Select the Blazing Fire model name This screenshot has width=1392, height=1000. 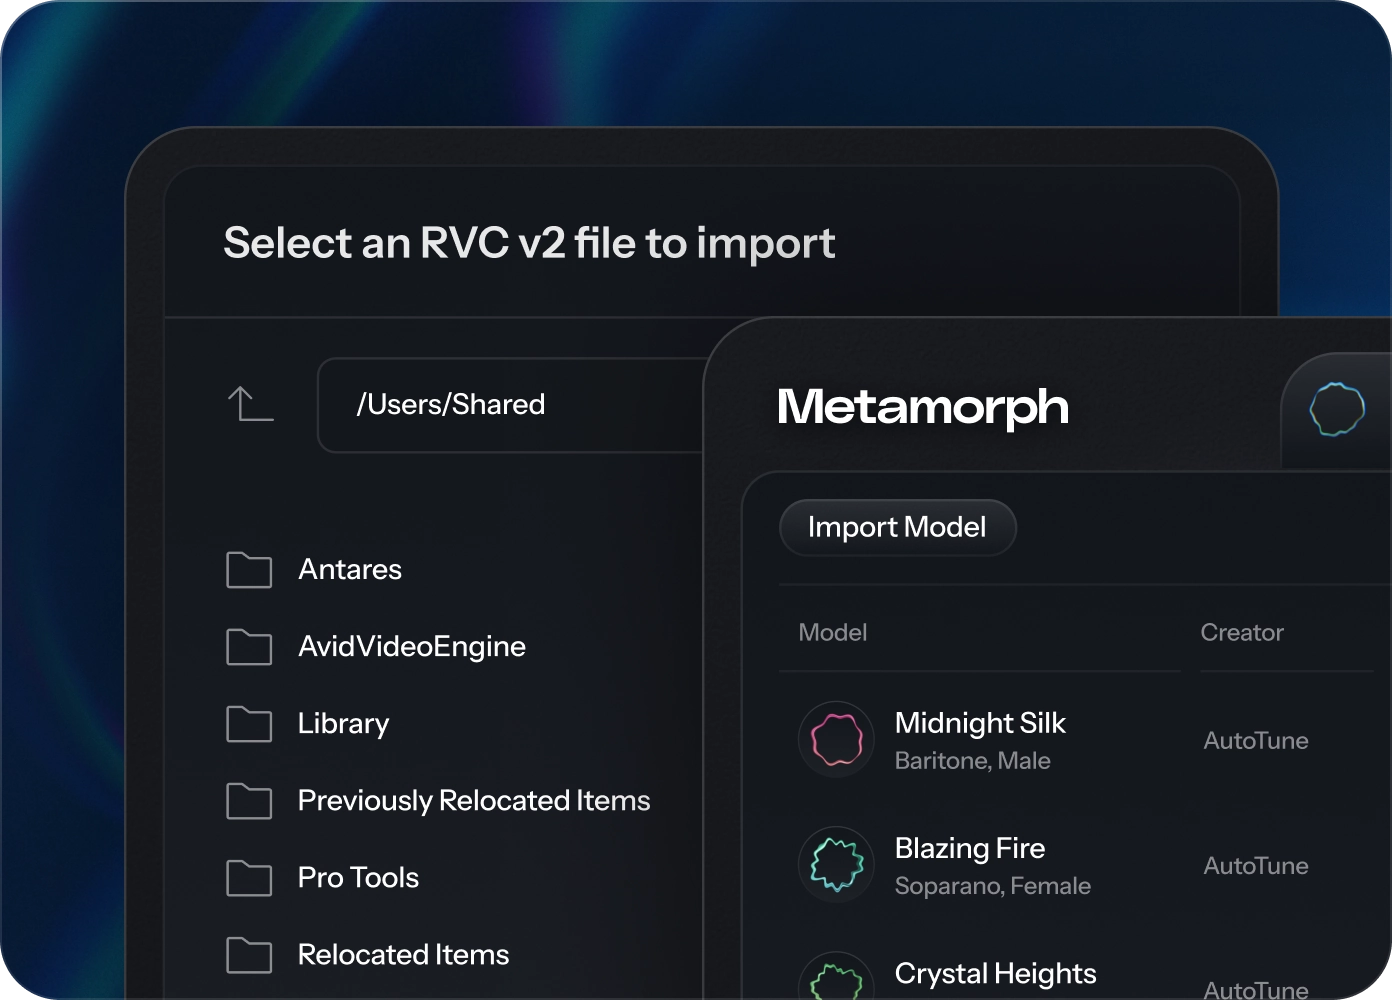(969, 848)
